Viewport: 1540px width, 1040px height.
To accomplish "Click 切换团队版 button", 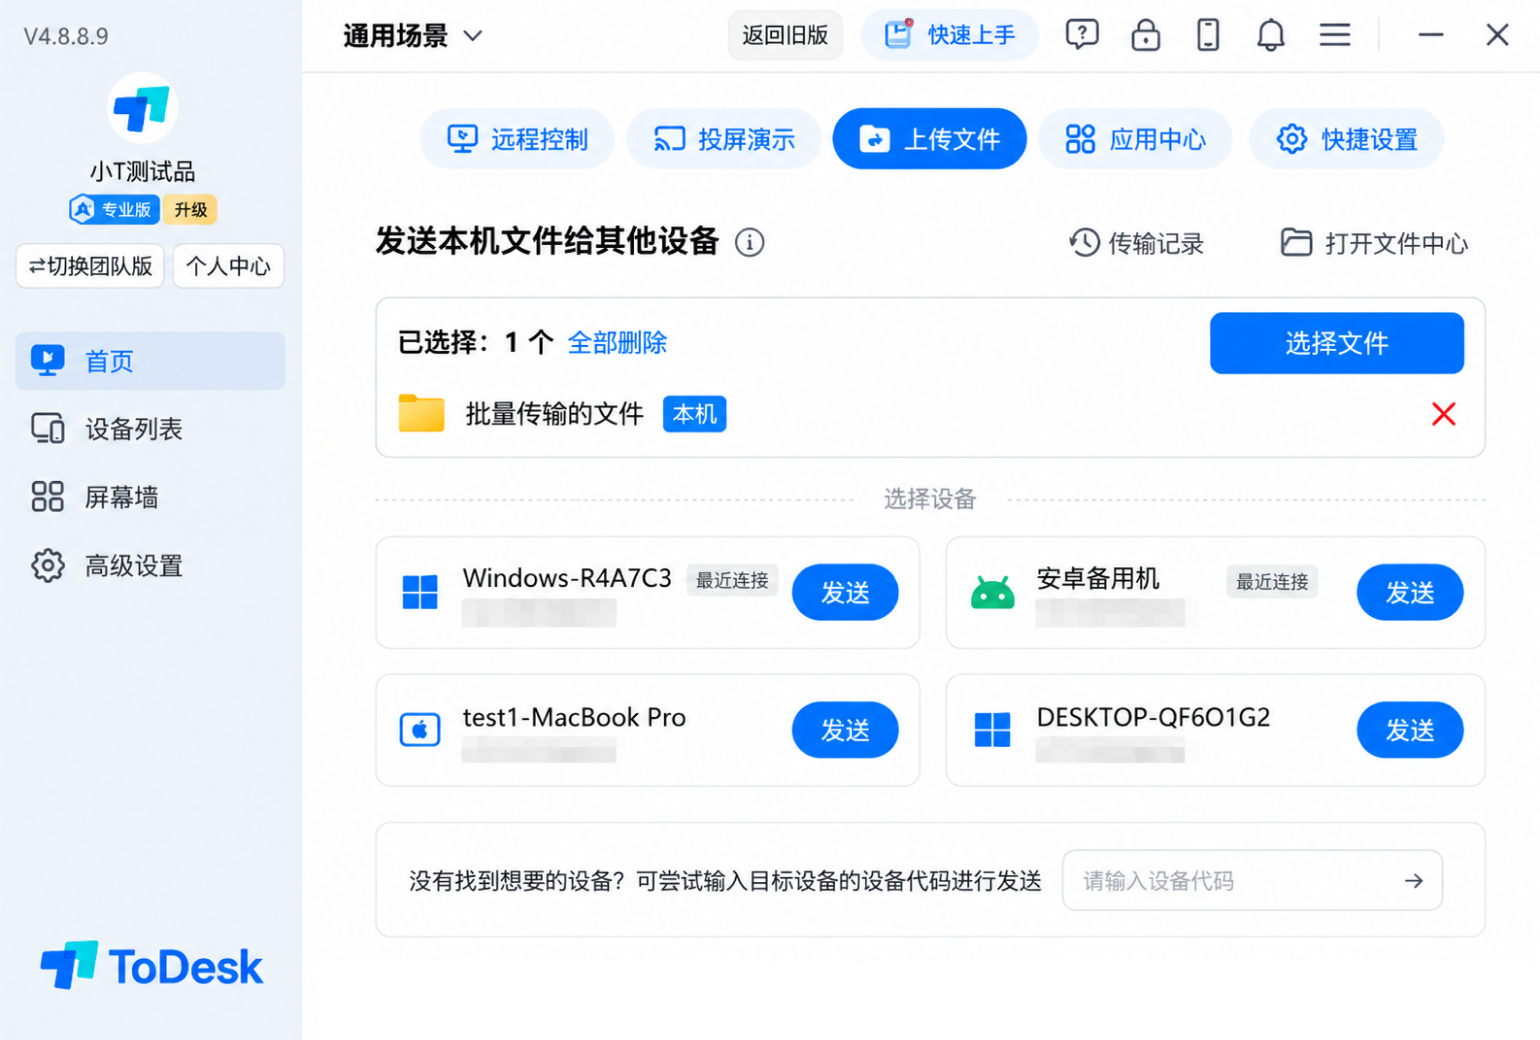I will tap(90, 266).
